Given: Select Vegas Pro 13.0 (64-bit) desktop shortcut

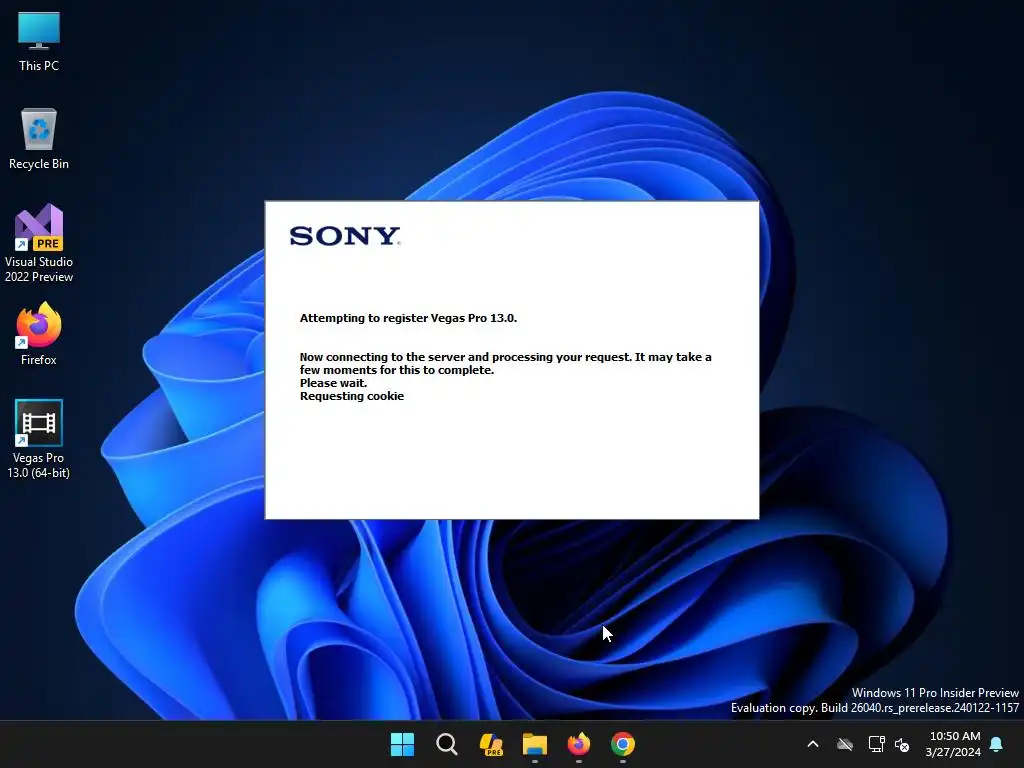Looking at the screenshot, I should click(x=39, y=439).
